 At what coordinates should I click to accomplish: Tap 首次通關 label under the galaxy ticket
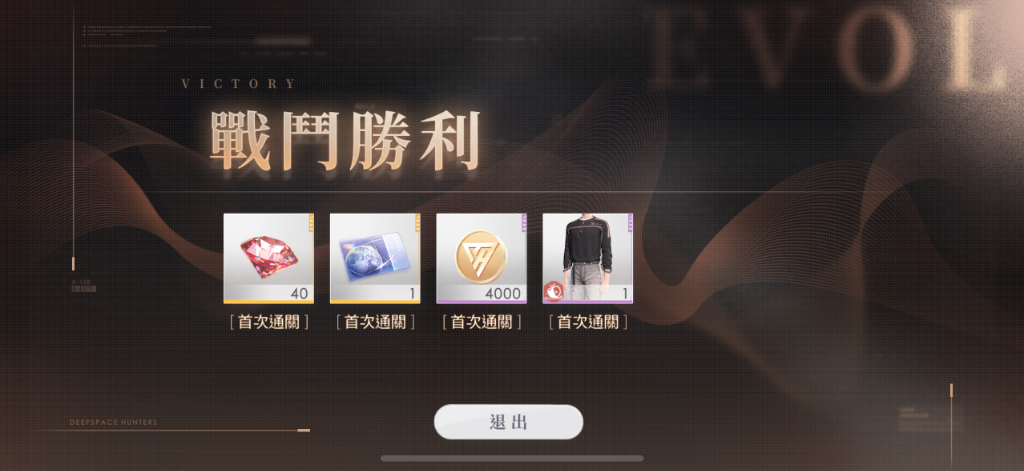[375, 322]
